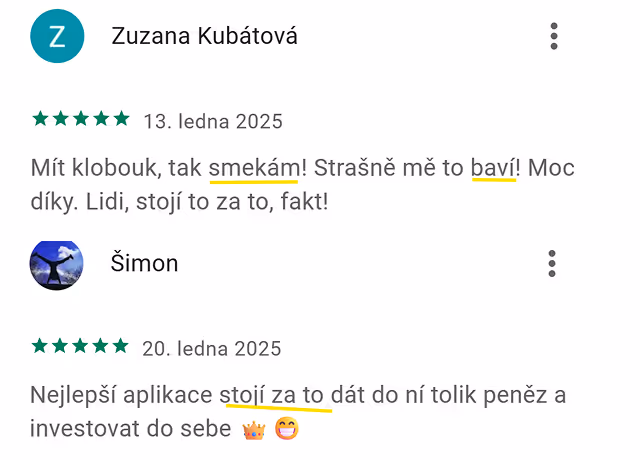Screen dimensions: 640x460
Task: Open three-dot menu on Šimon's review
Action: pyautogui.click(x=552, y=264)
